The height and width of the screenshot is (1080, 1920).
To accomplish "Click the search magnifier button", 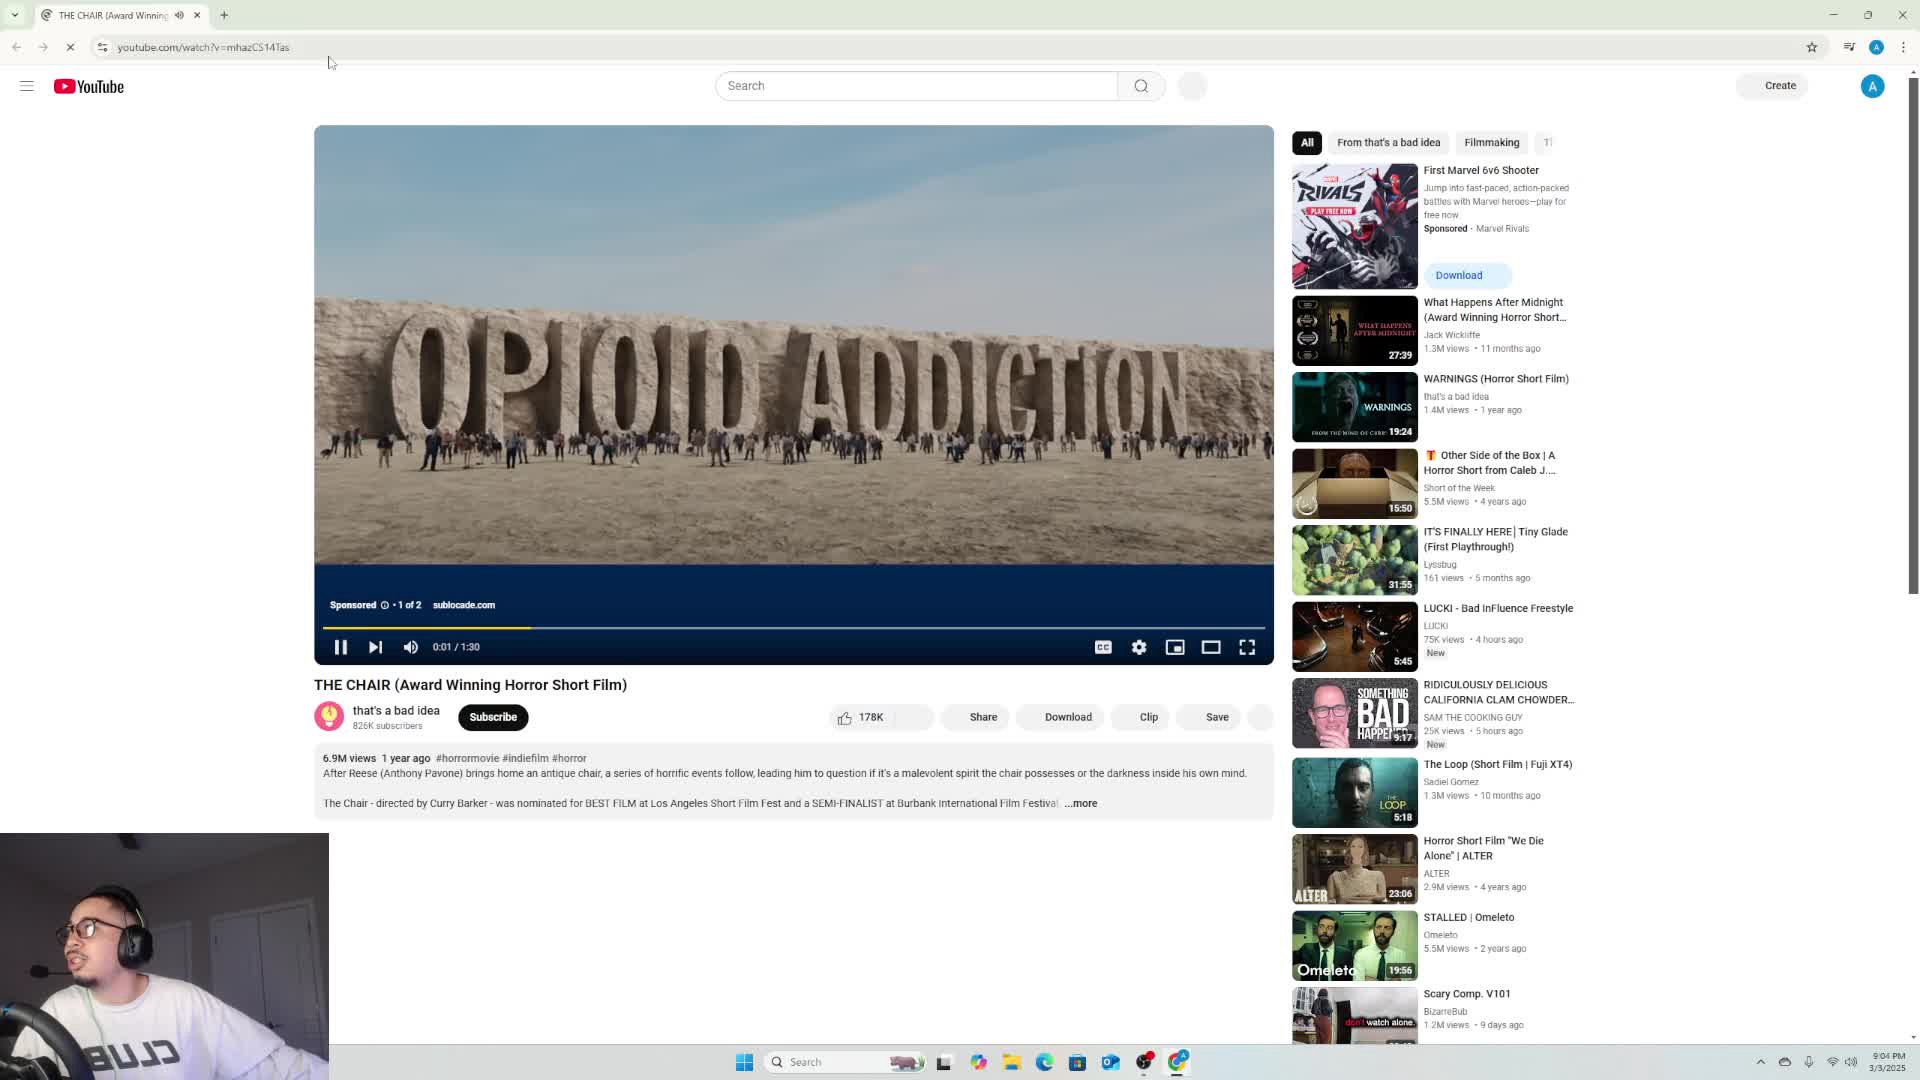I will click(x=1141, y=86).
